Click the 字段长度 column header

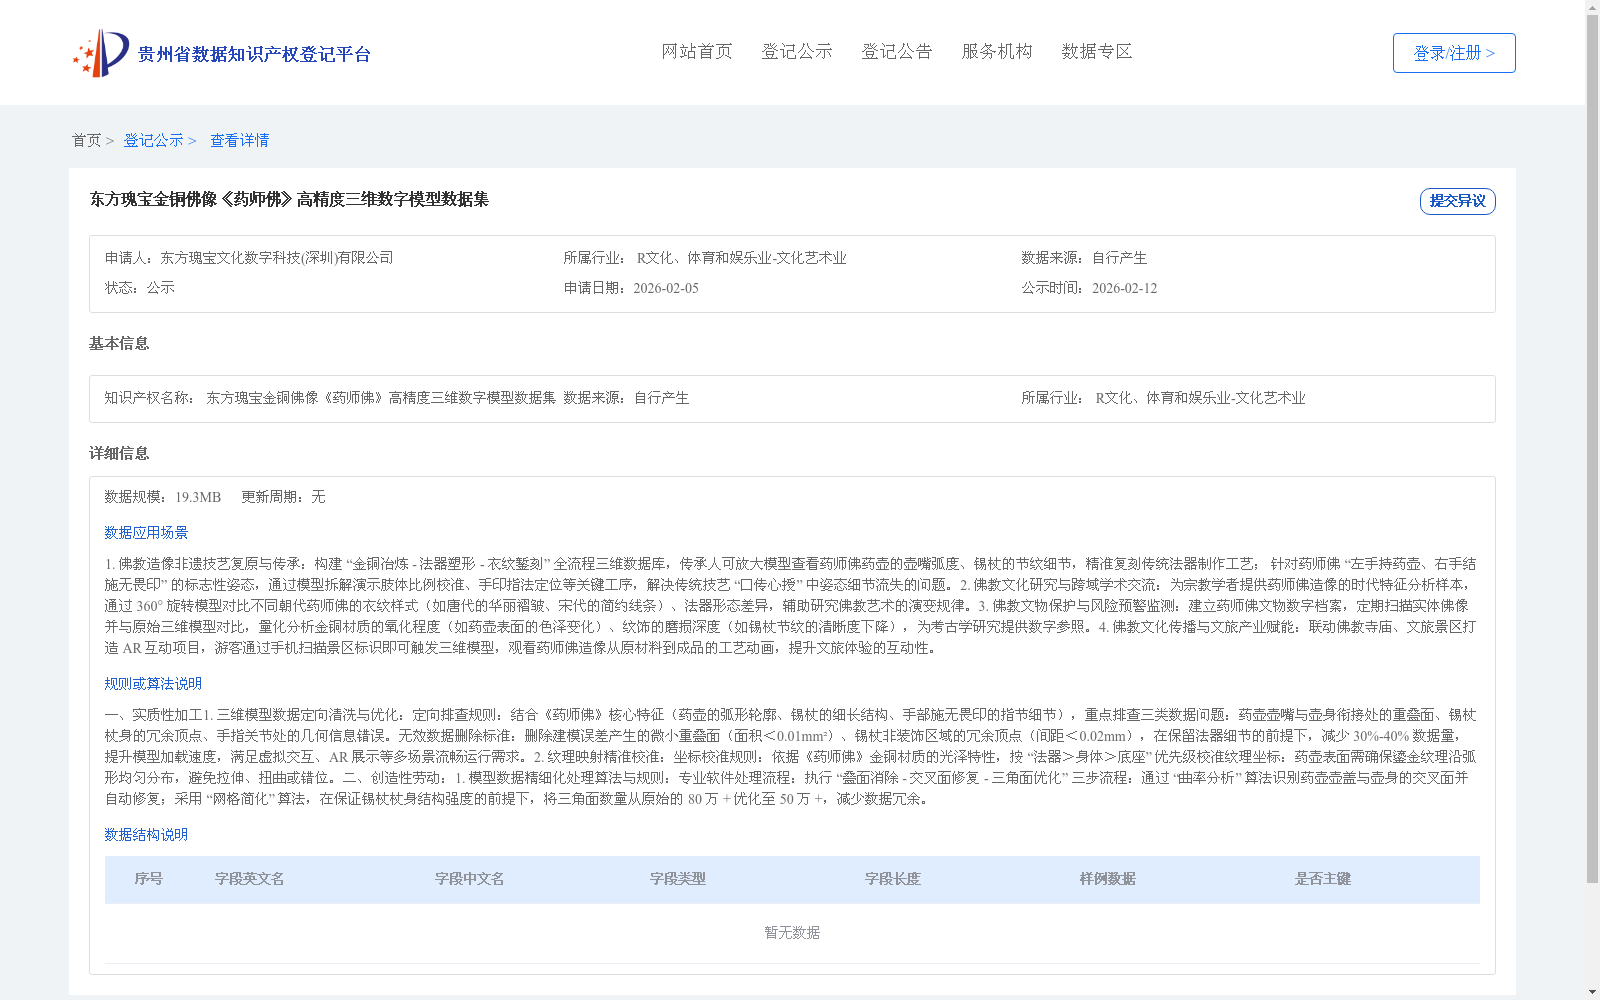[892, 879]
